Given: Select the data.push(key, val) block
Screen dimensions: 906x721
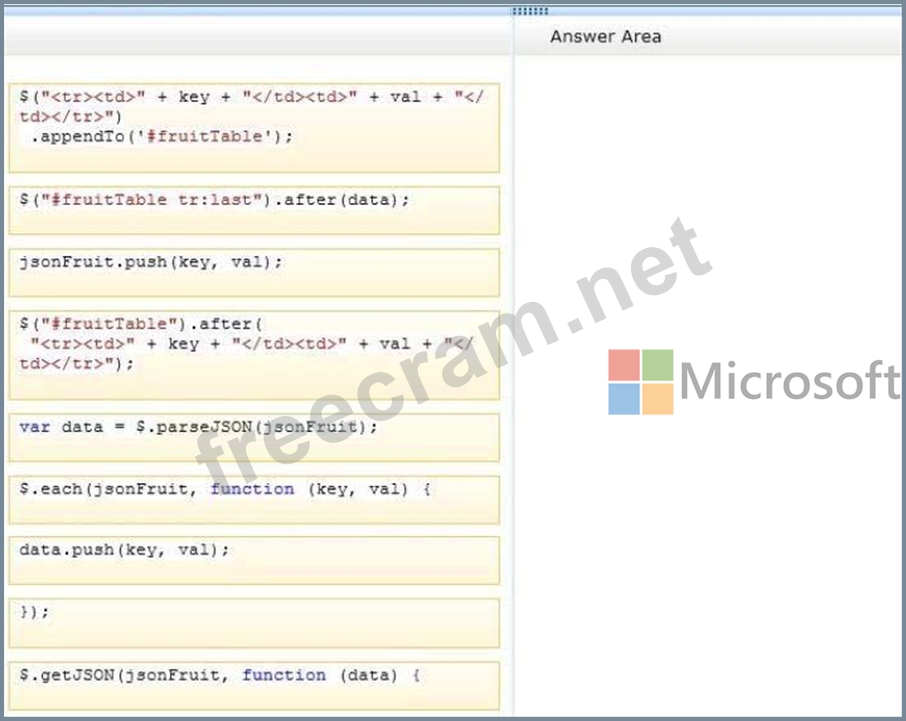Looking at the screenshot, I should click(x=254, y=560).
